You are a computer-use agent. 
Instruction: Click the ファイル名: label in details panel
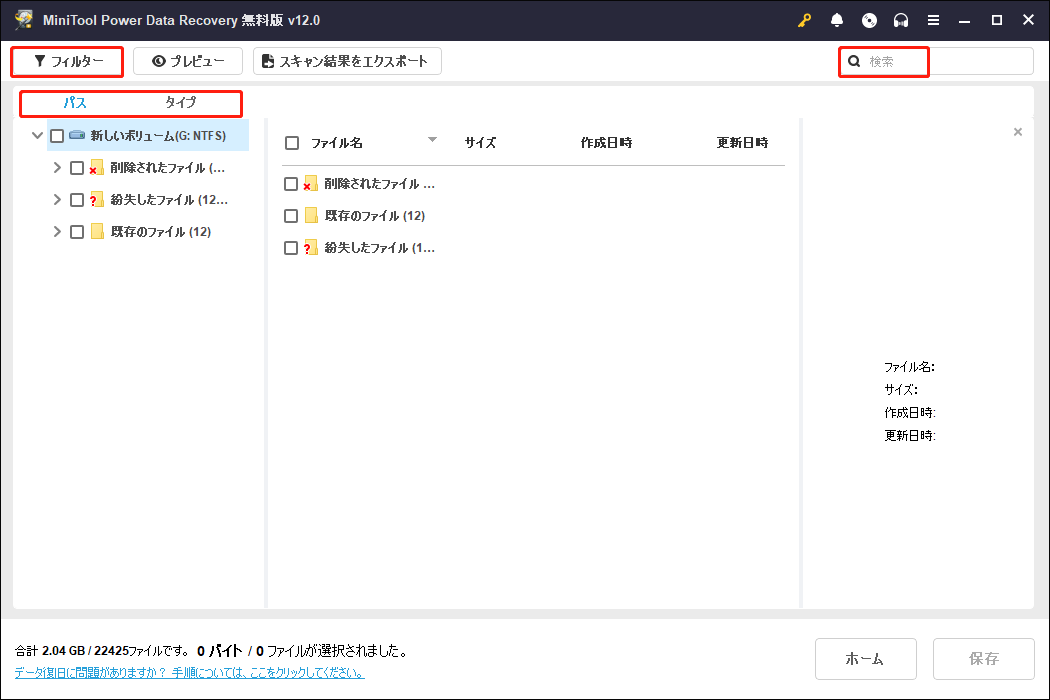tap(909, 367)
